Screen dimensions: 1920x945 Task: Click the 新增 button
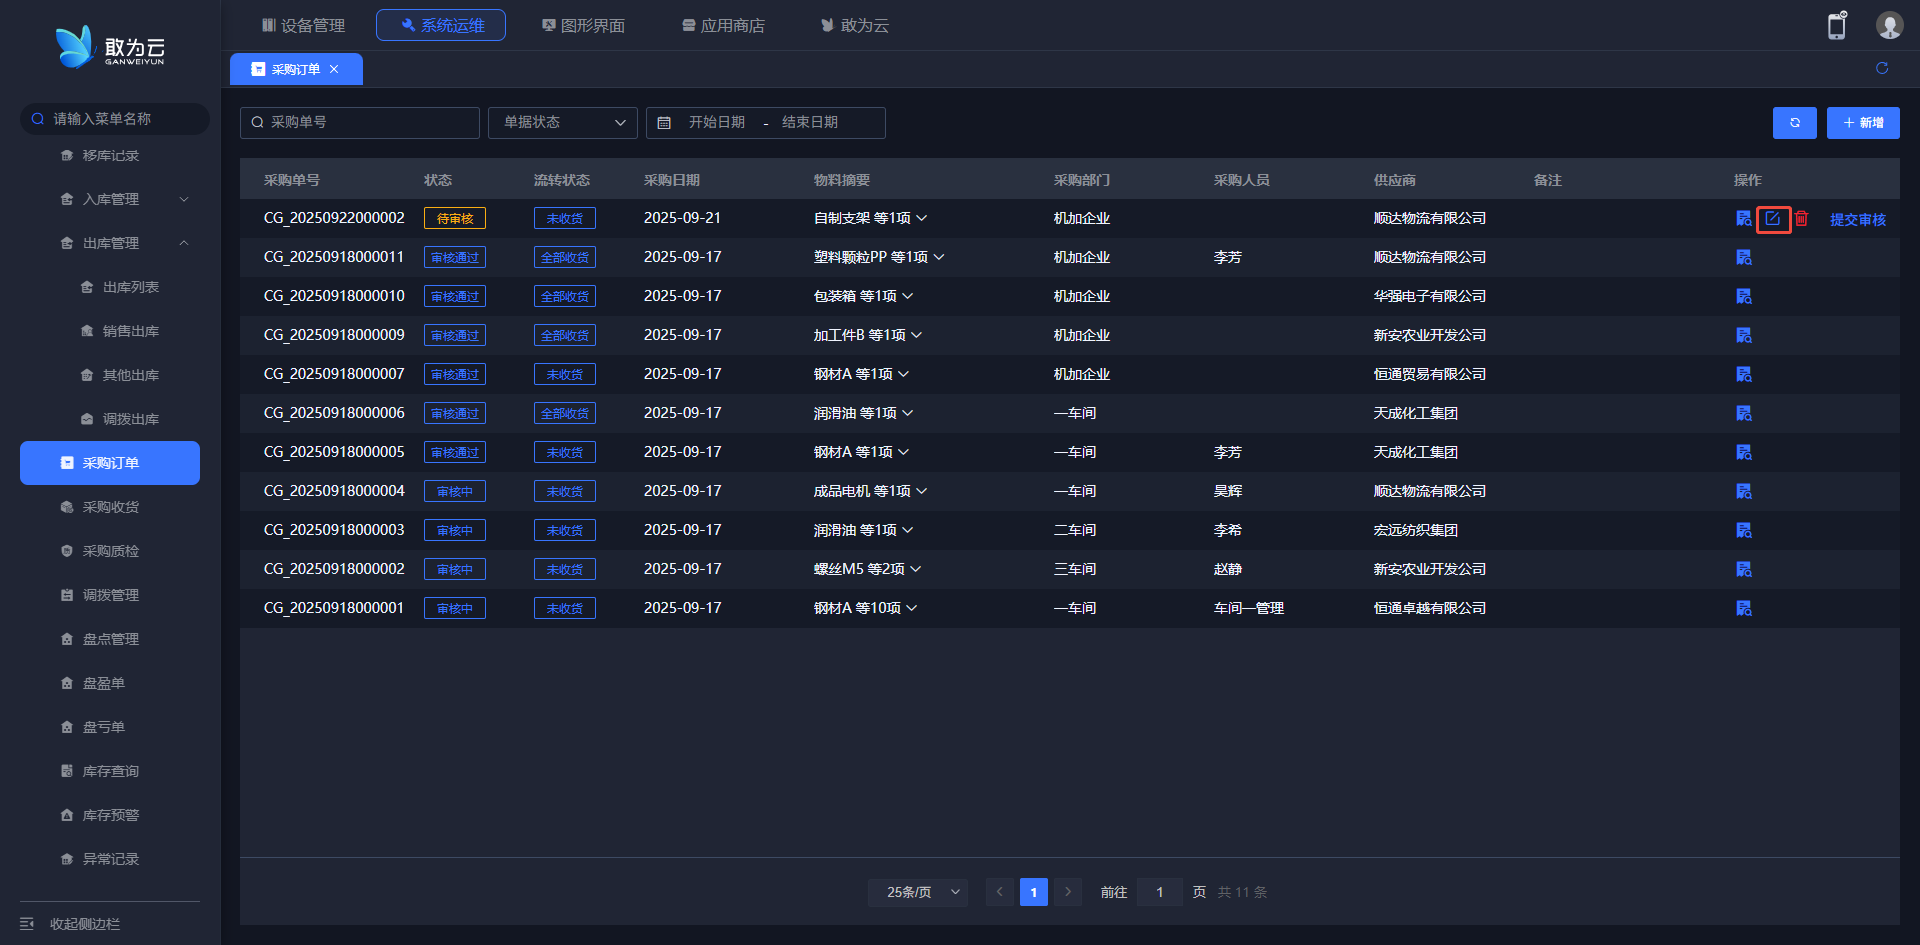1862,123
